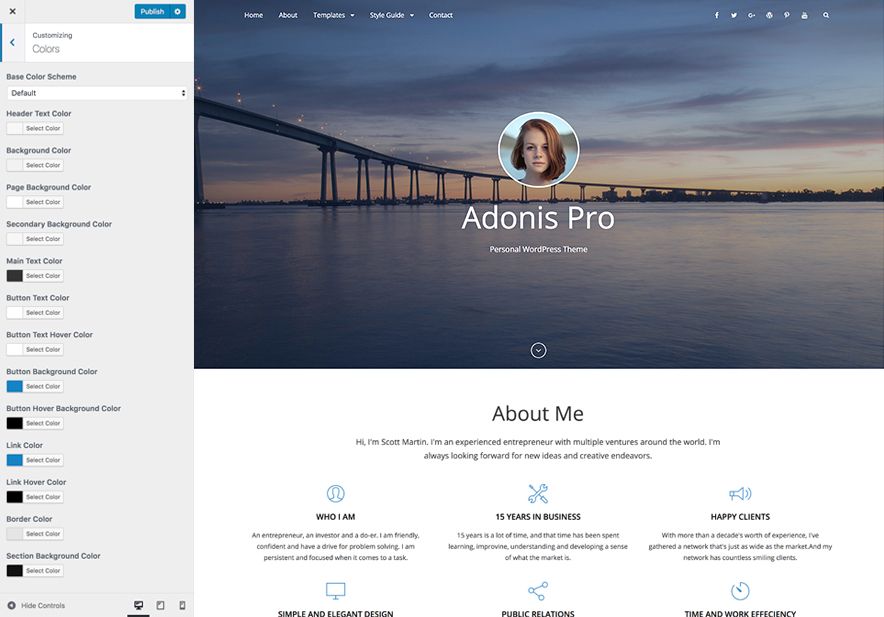Click the search magnifier icon in the header
The height and width of the screenshot is (617, 884).
pyautogui.click(x=826, y=15)
